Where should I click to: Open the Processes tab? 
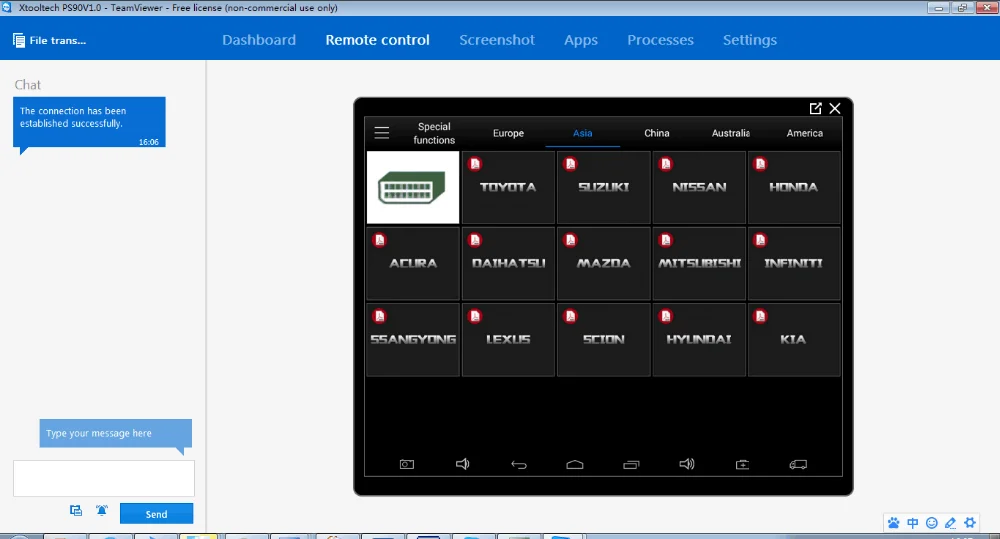pos(660,40)
